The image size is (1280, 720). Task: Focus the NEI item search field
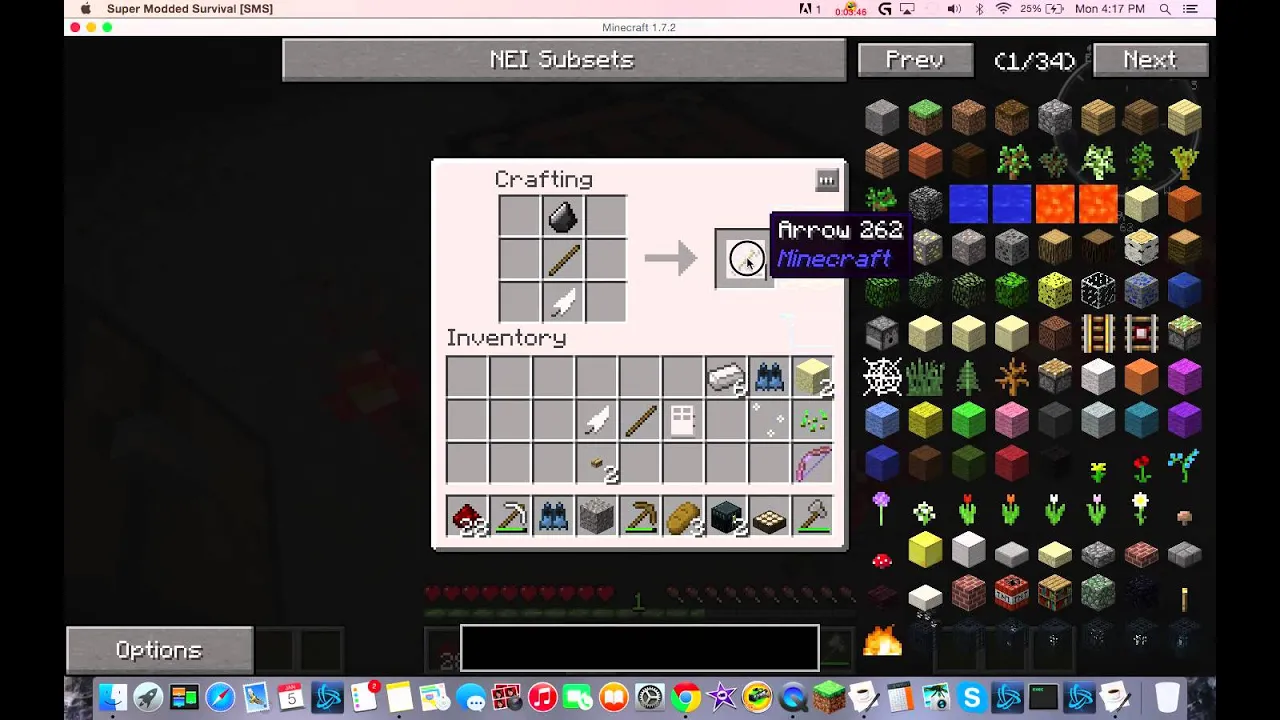coord(639,648)
